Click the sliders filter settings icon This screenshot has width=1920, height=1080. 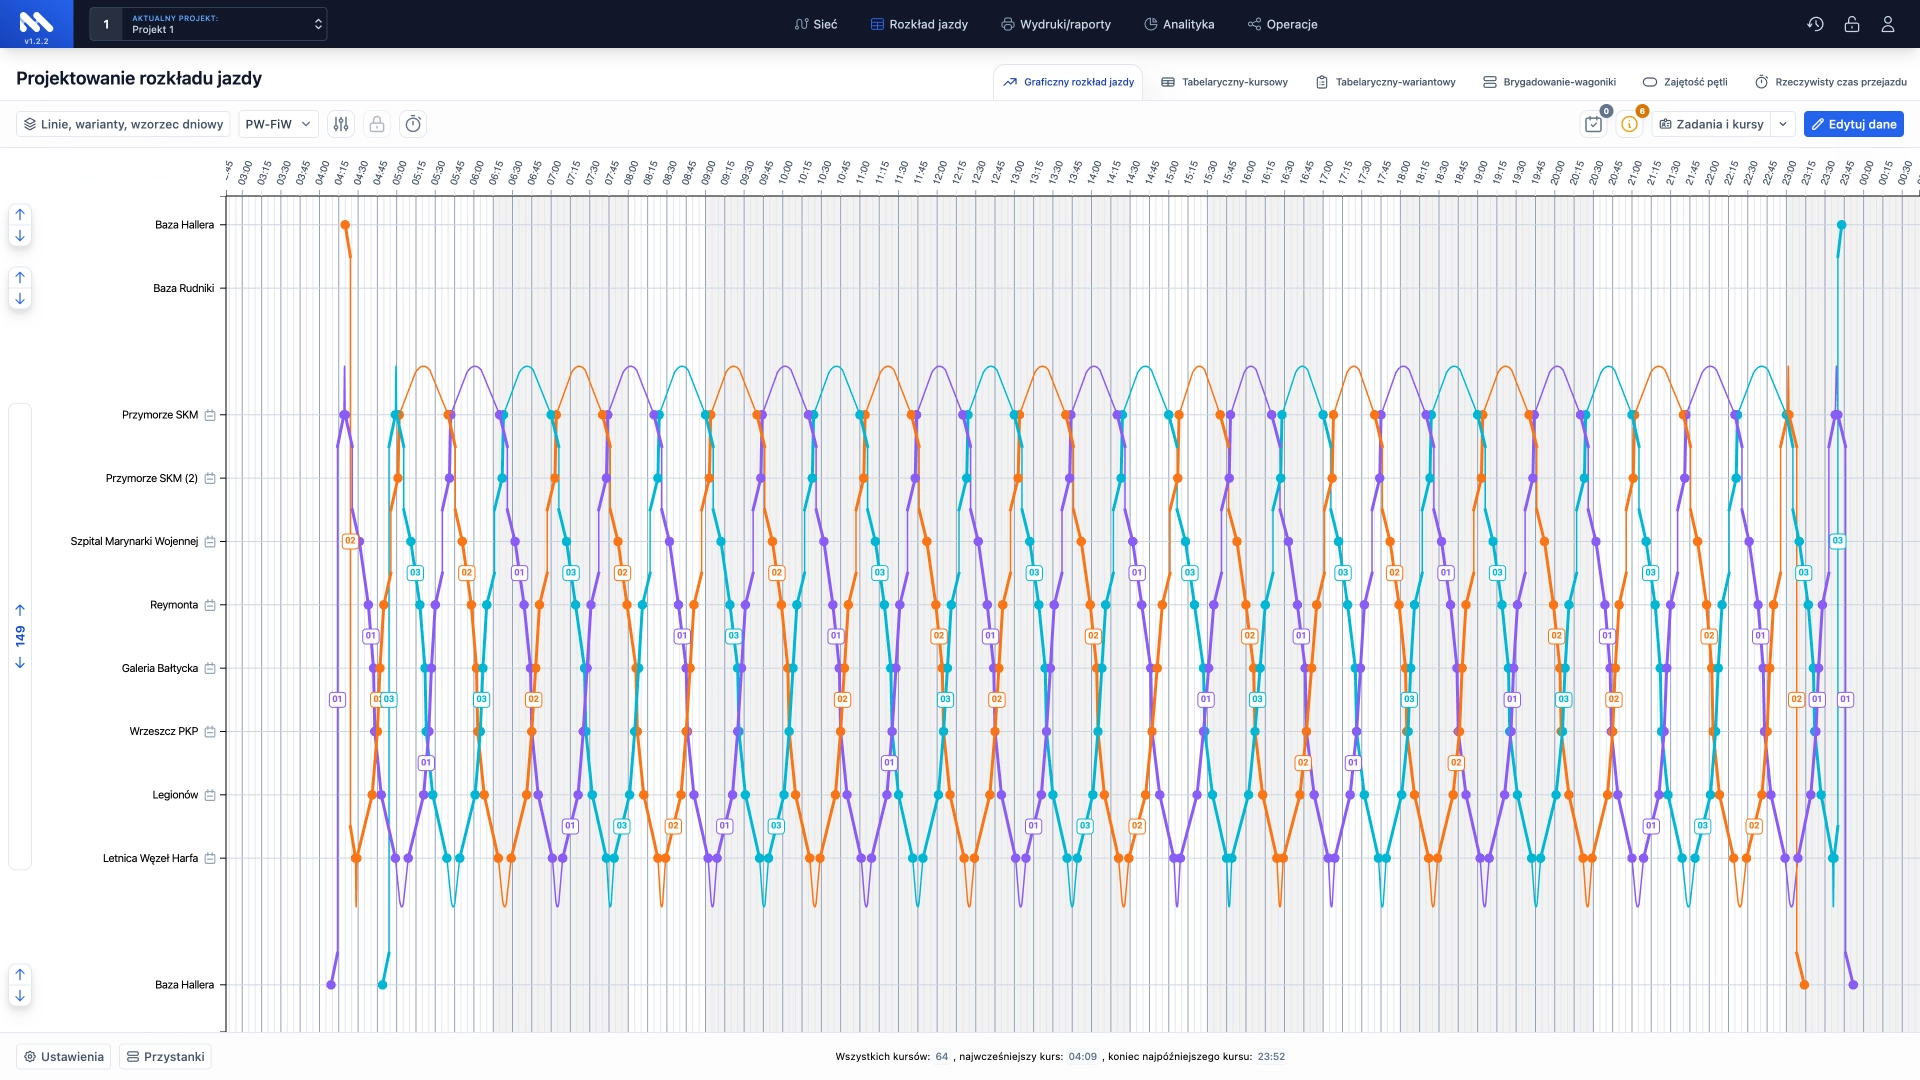341,124
